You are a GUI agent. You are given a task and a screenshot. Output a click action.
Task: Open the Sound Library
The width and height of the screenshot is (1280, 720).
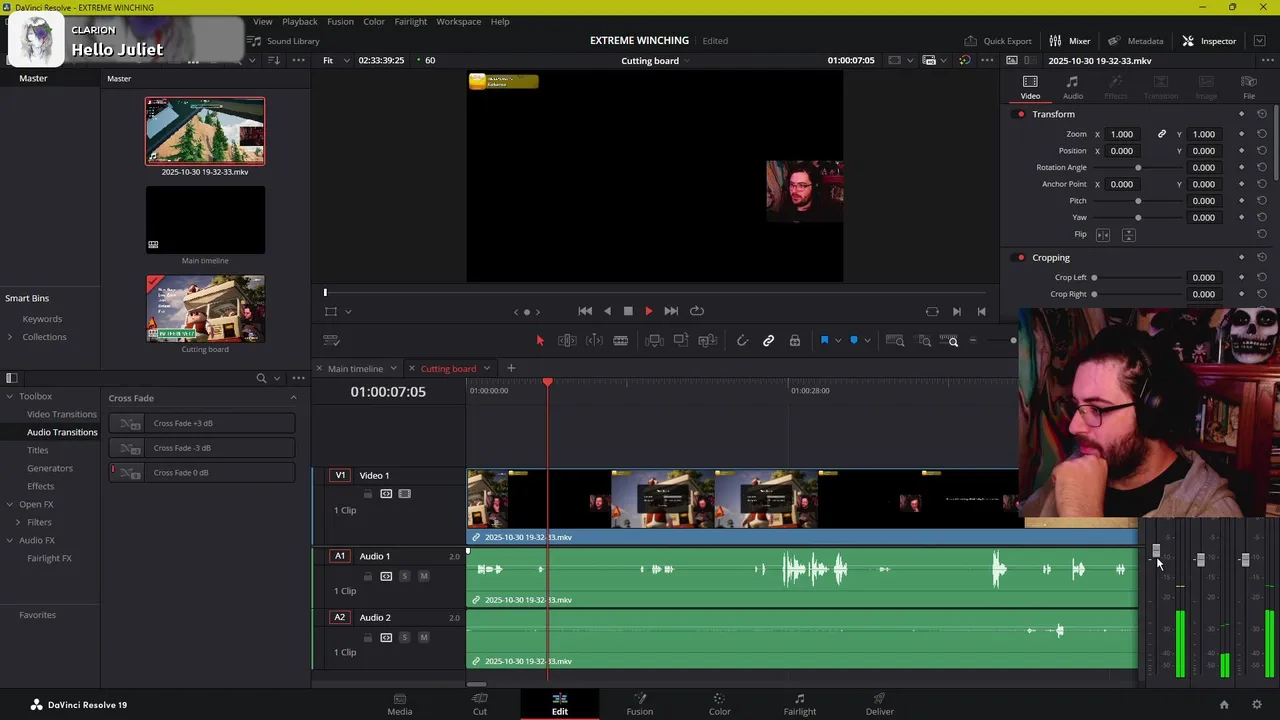point(284,41)
